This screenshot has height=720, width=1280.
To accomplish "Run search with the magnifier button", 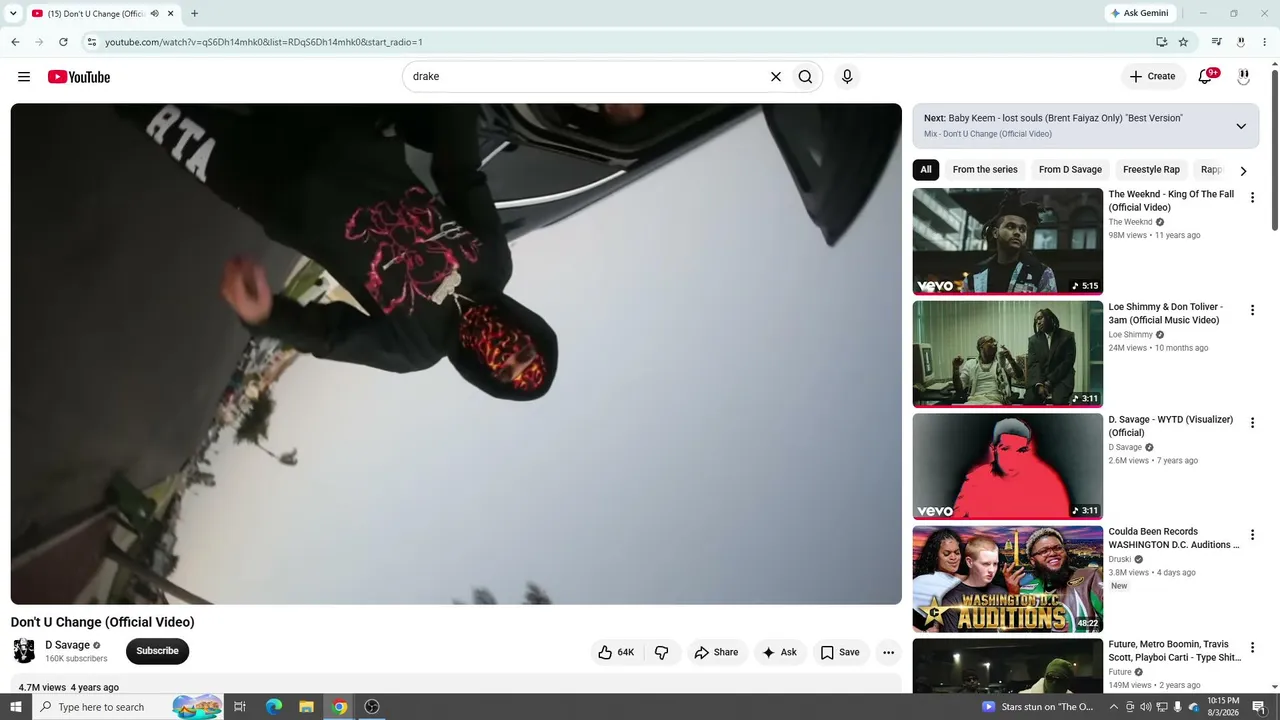I will (x=805, y=77).
